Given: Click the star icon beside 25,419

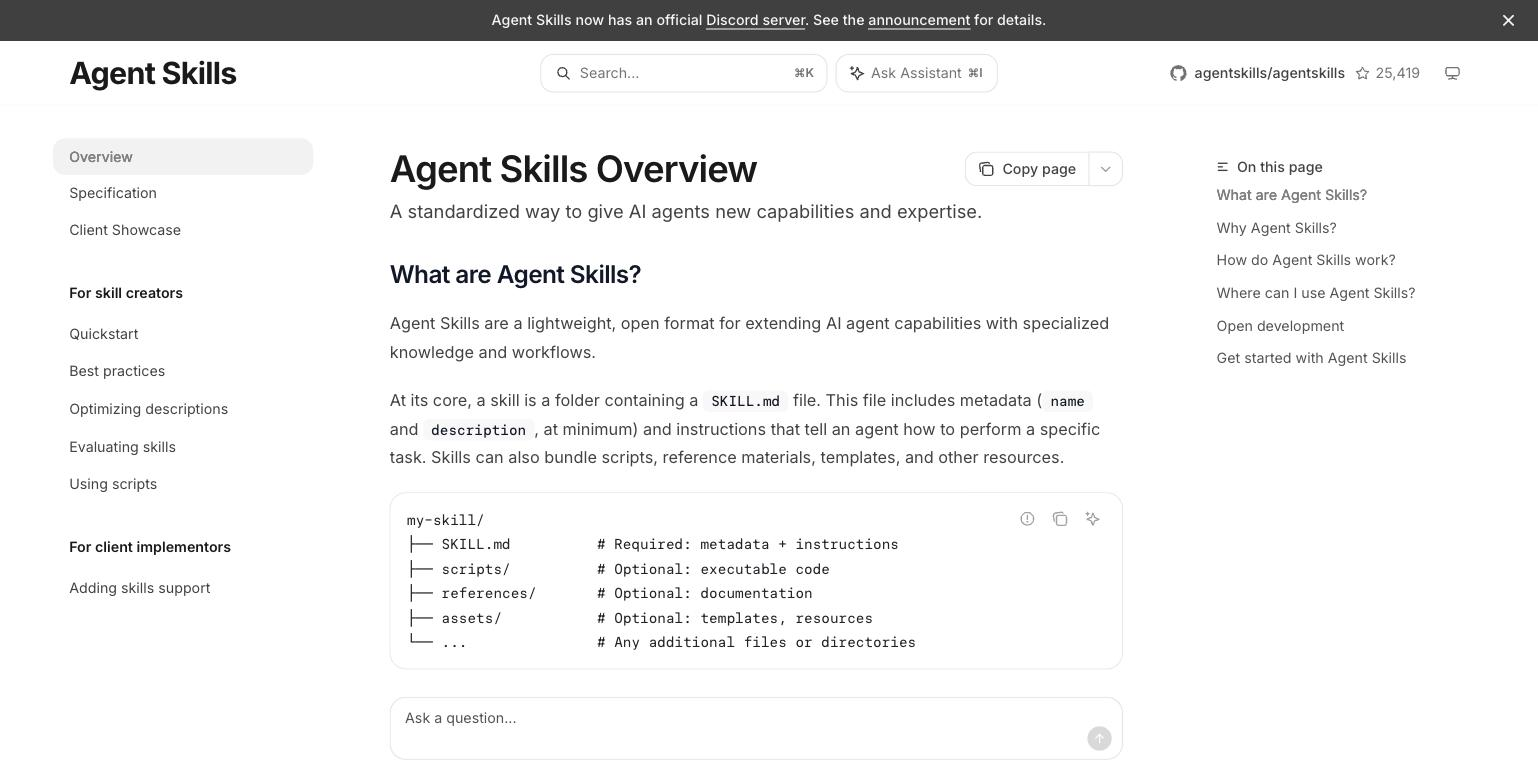Looking at the screenshot, I should pyautogui.click(x=1362, y=73).
